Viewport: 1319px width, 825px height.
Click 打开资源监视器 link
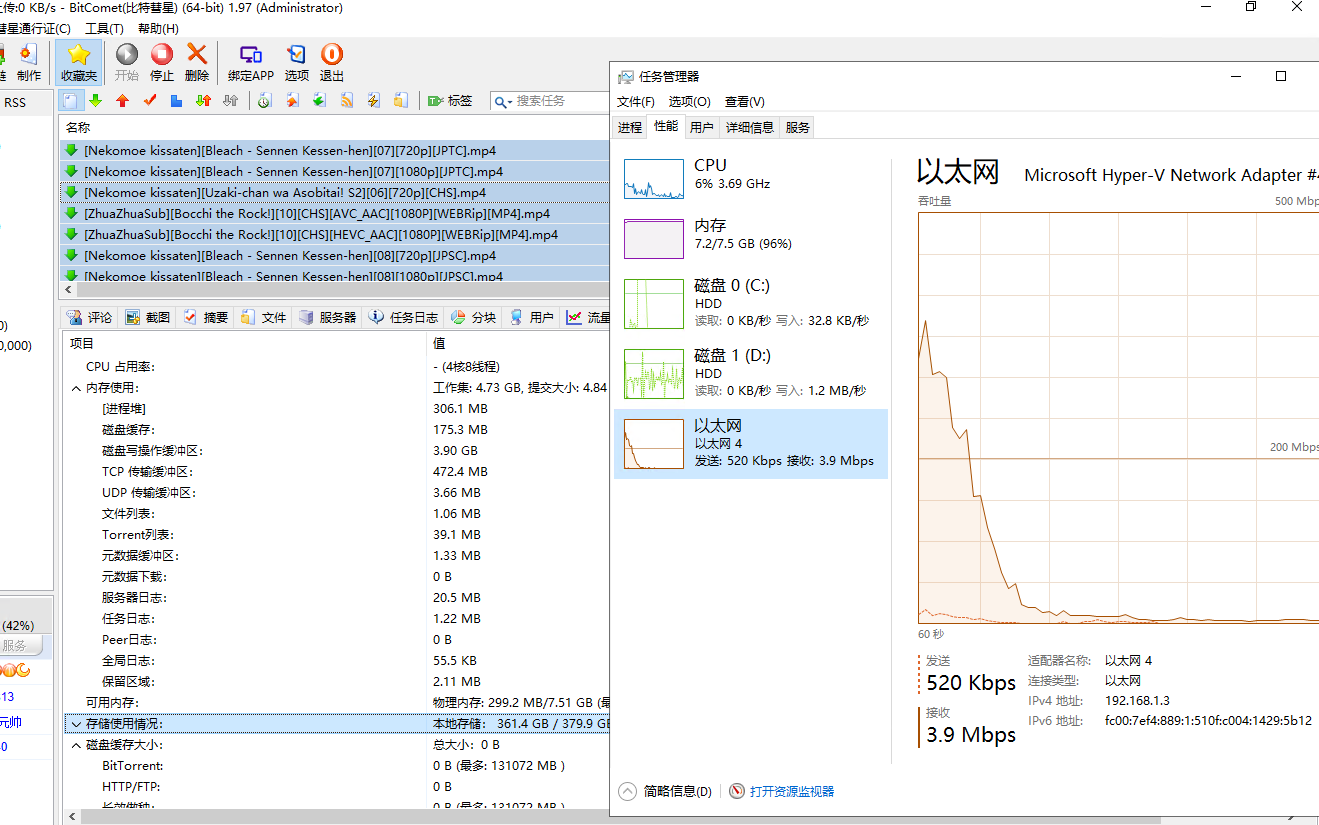pos(781,791)
